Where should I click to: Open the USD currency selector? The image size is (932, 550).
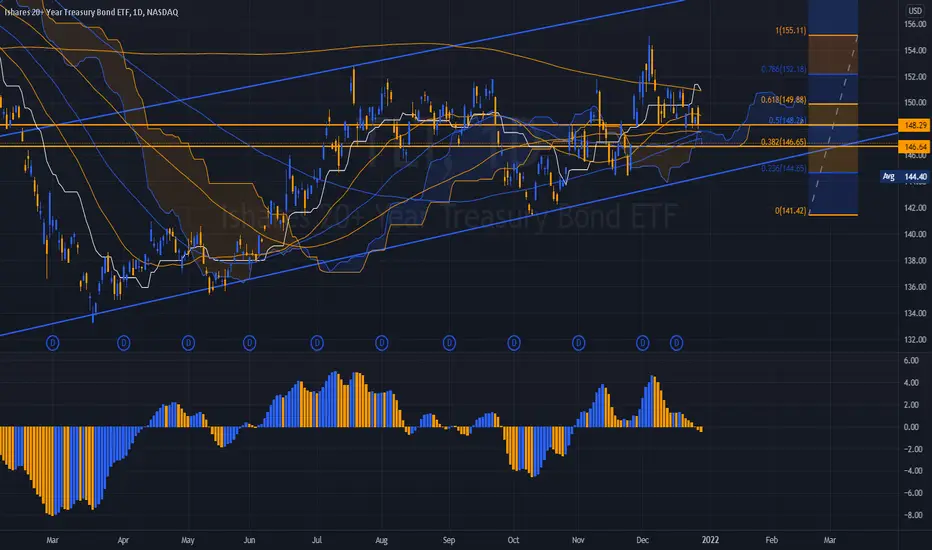(915, 11)
